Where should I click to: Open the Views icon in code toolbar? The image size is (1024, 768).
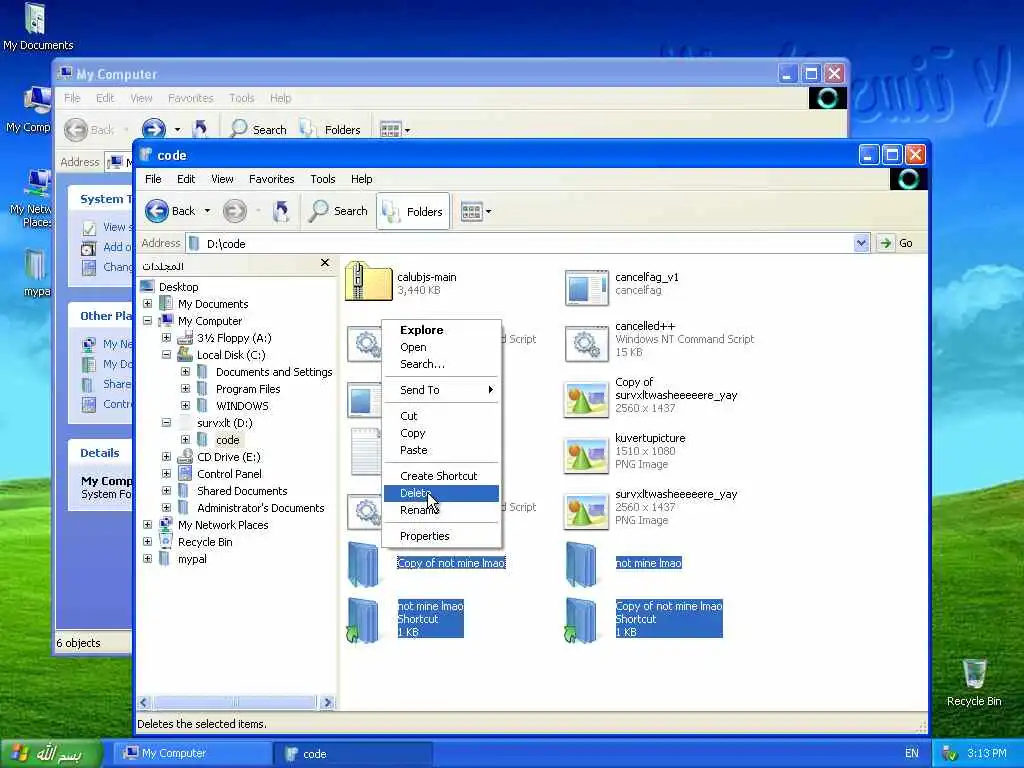(x=471, y=212)
